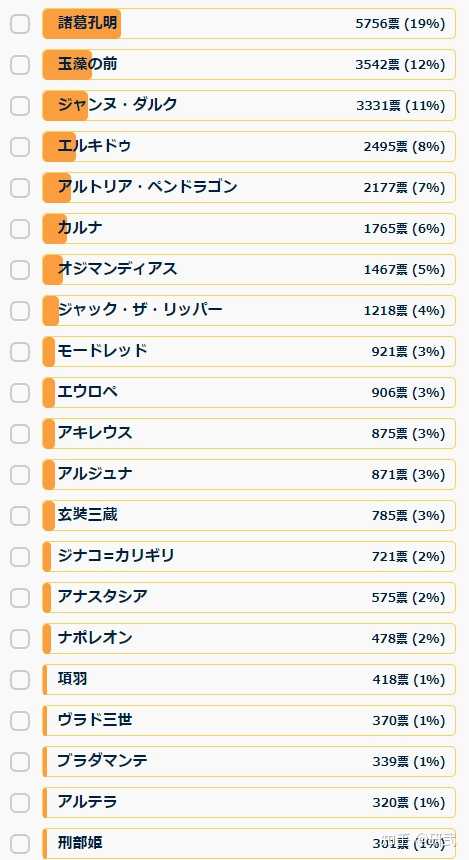Image resolution: width=469 pixels, height=860 pixels.
Task: Click the アキレウス poll result bar
Action: click(x=249, y=433)
